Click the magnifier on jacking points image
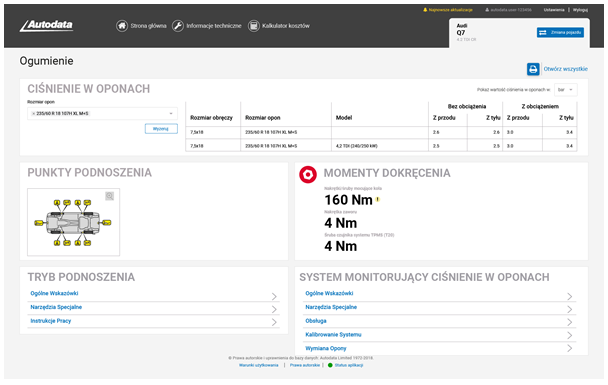The image size is (608, 385). [x=110, y=196]
